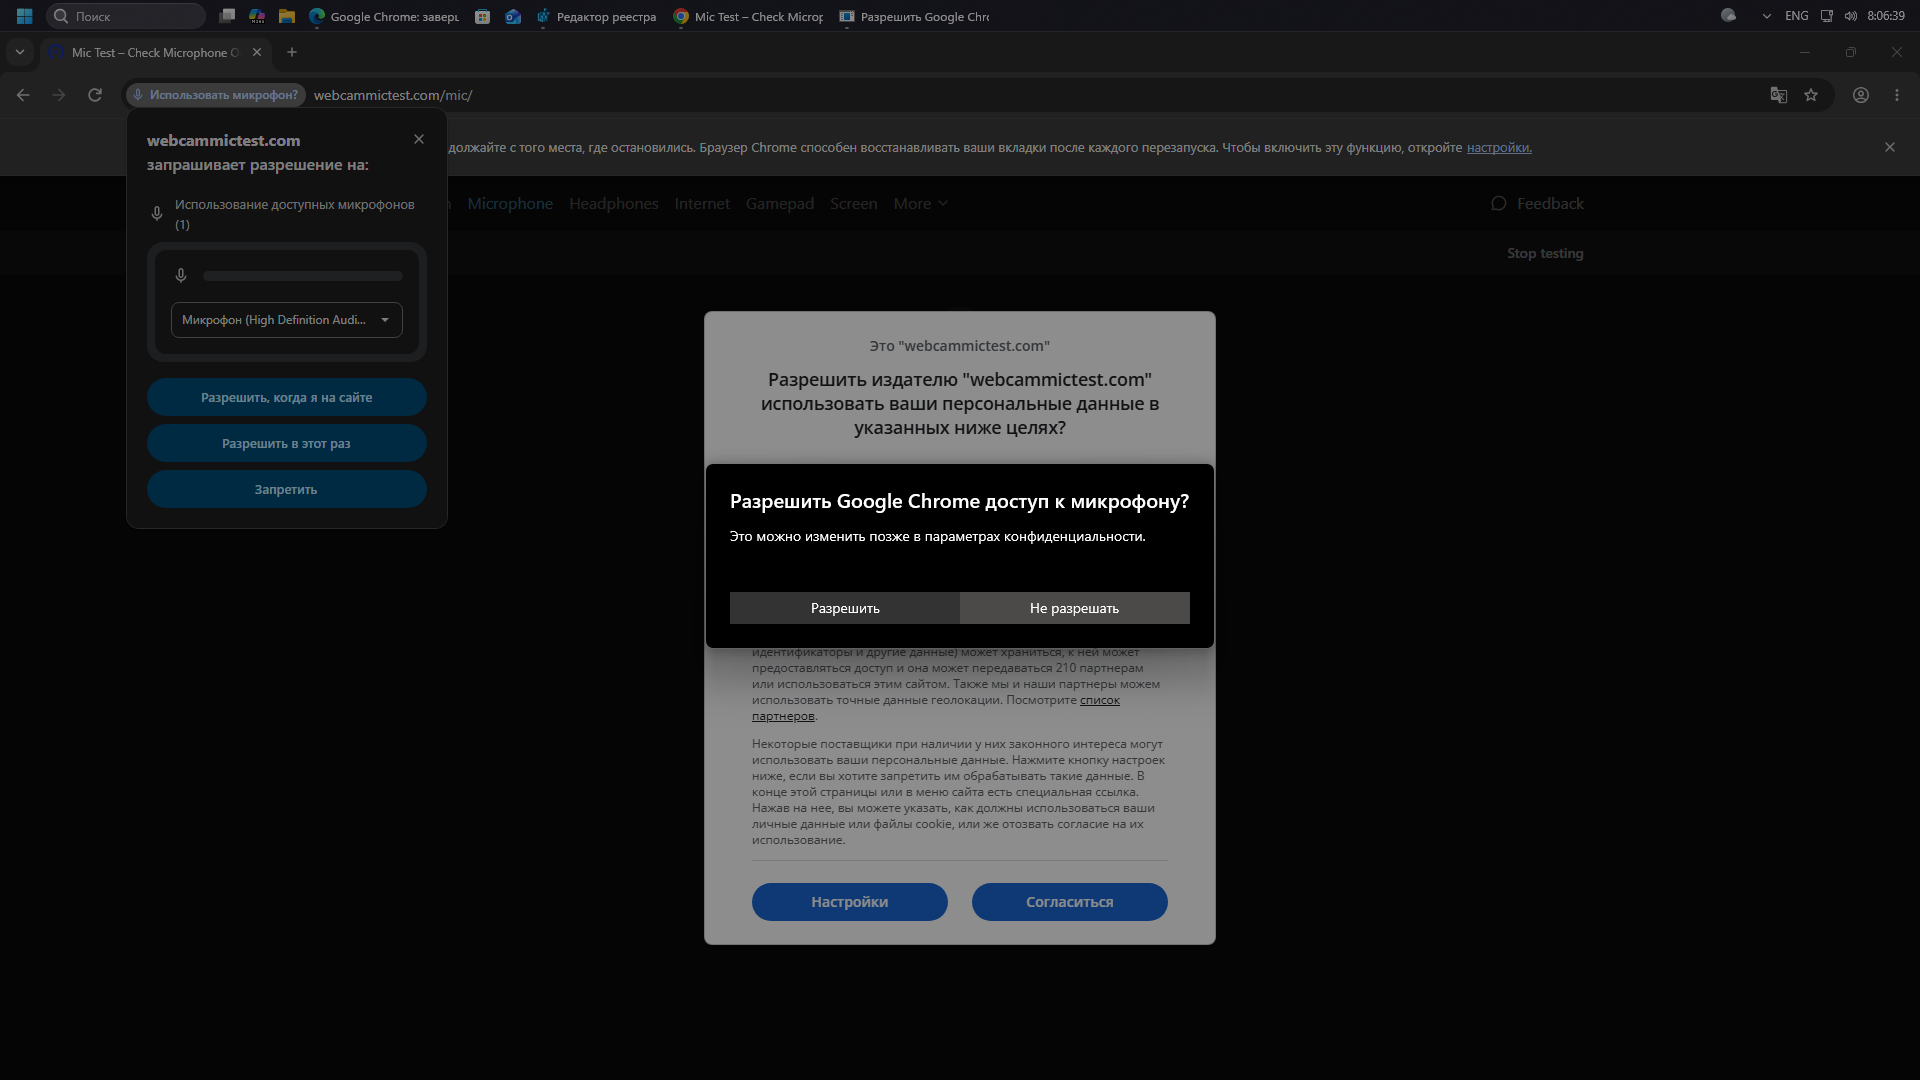The width and height of the screenshot is (1920, 1080).
Task: Show hidden tray icons chevron
Action: [1766, 16]
